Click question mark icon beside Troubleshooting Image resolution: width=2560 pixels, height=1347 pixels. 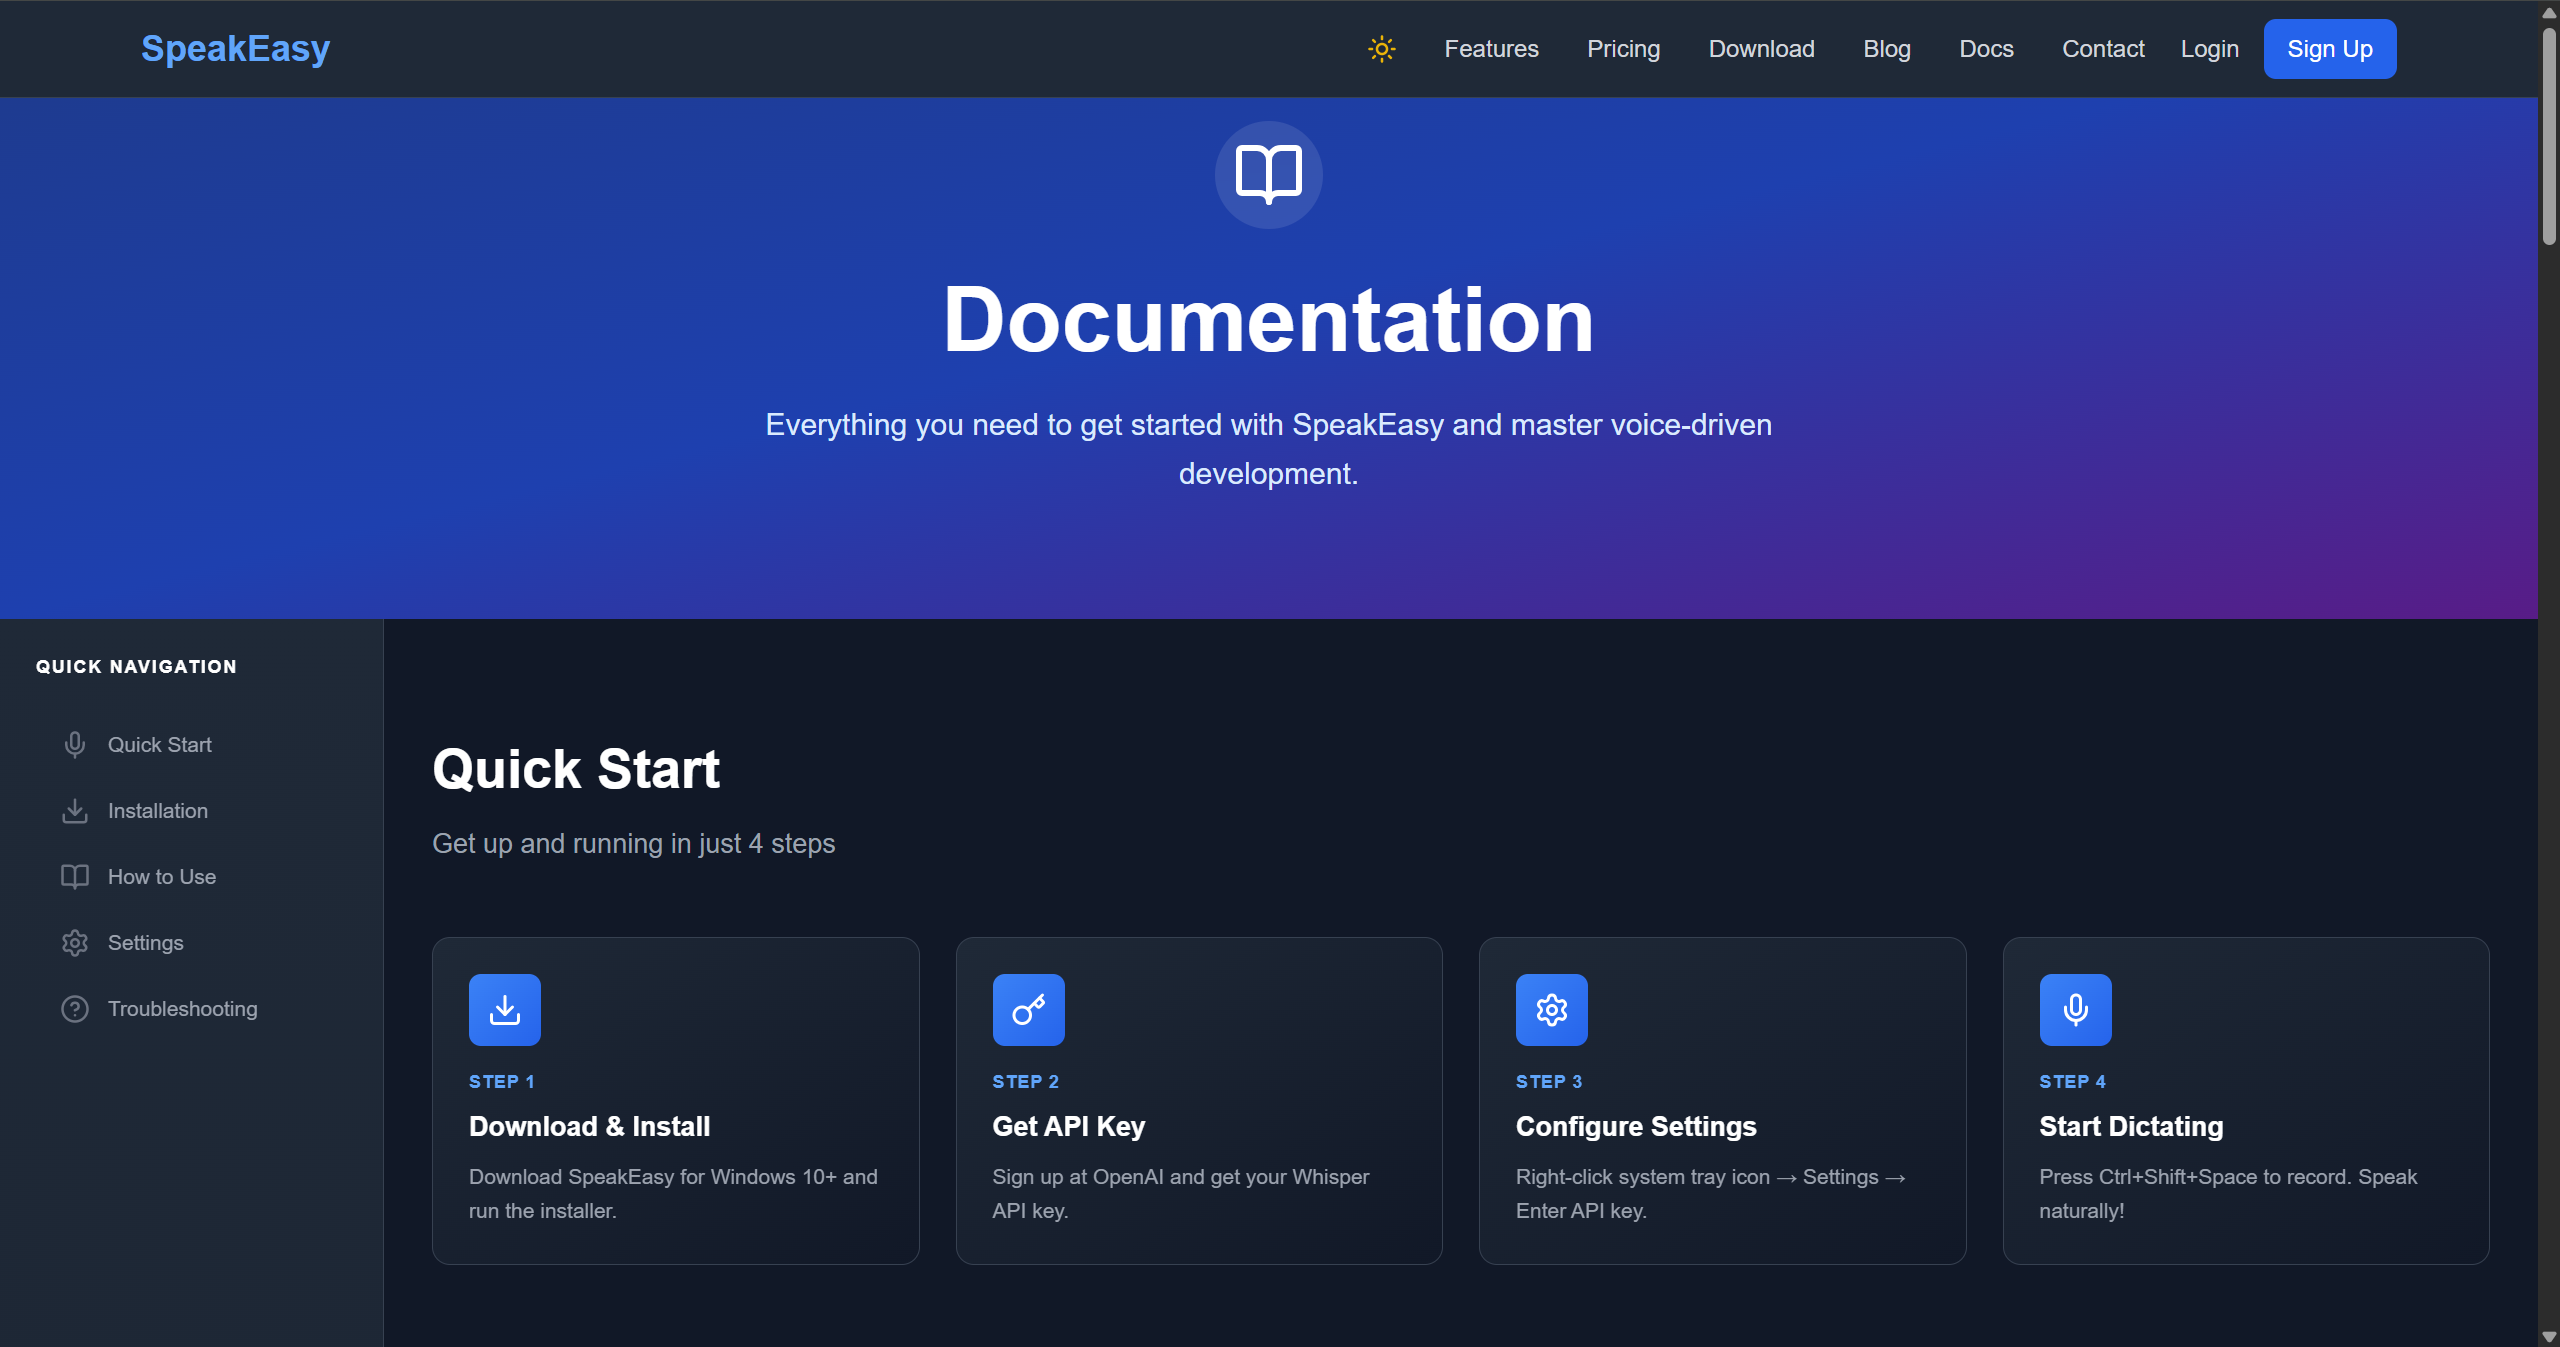point(75,1009)
